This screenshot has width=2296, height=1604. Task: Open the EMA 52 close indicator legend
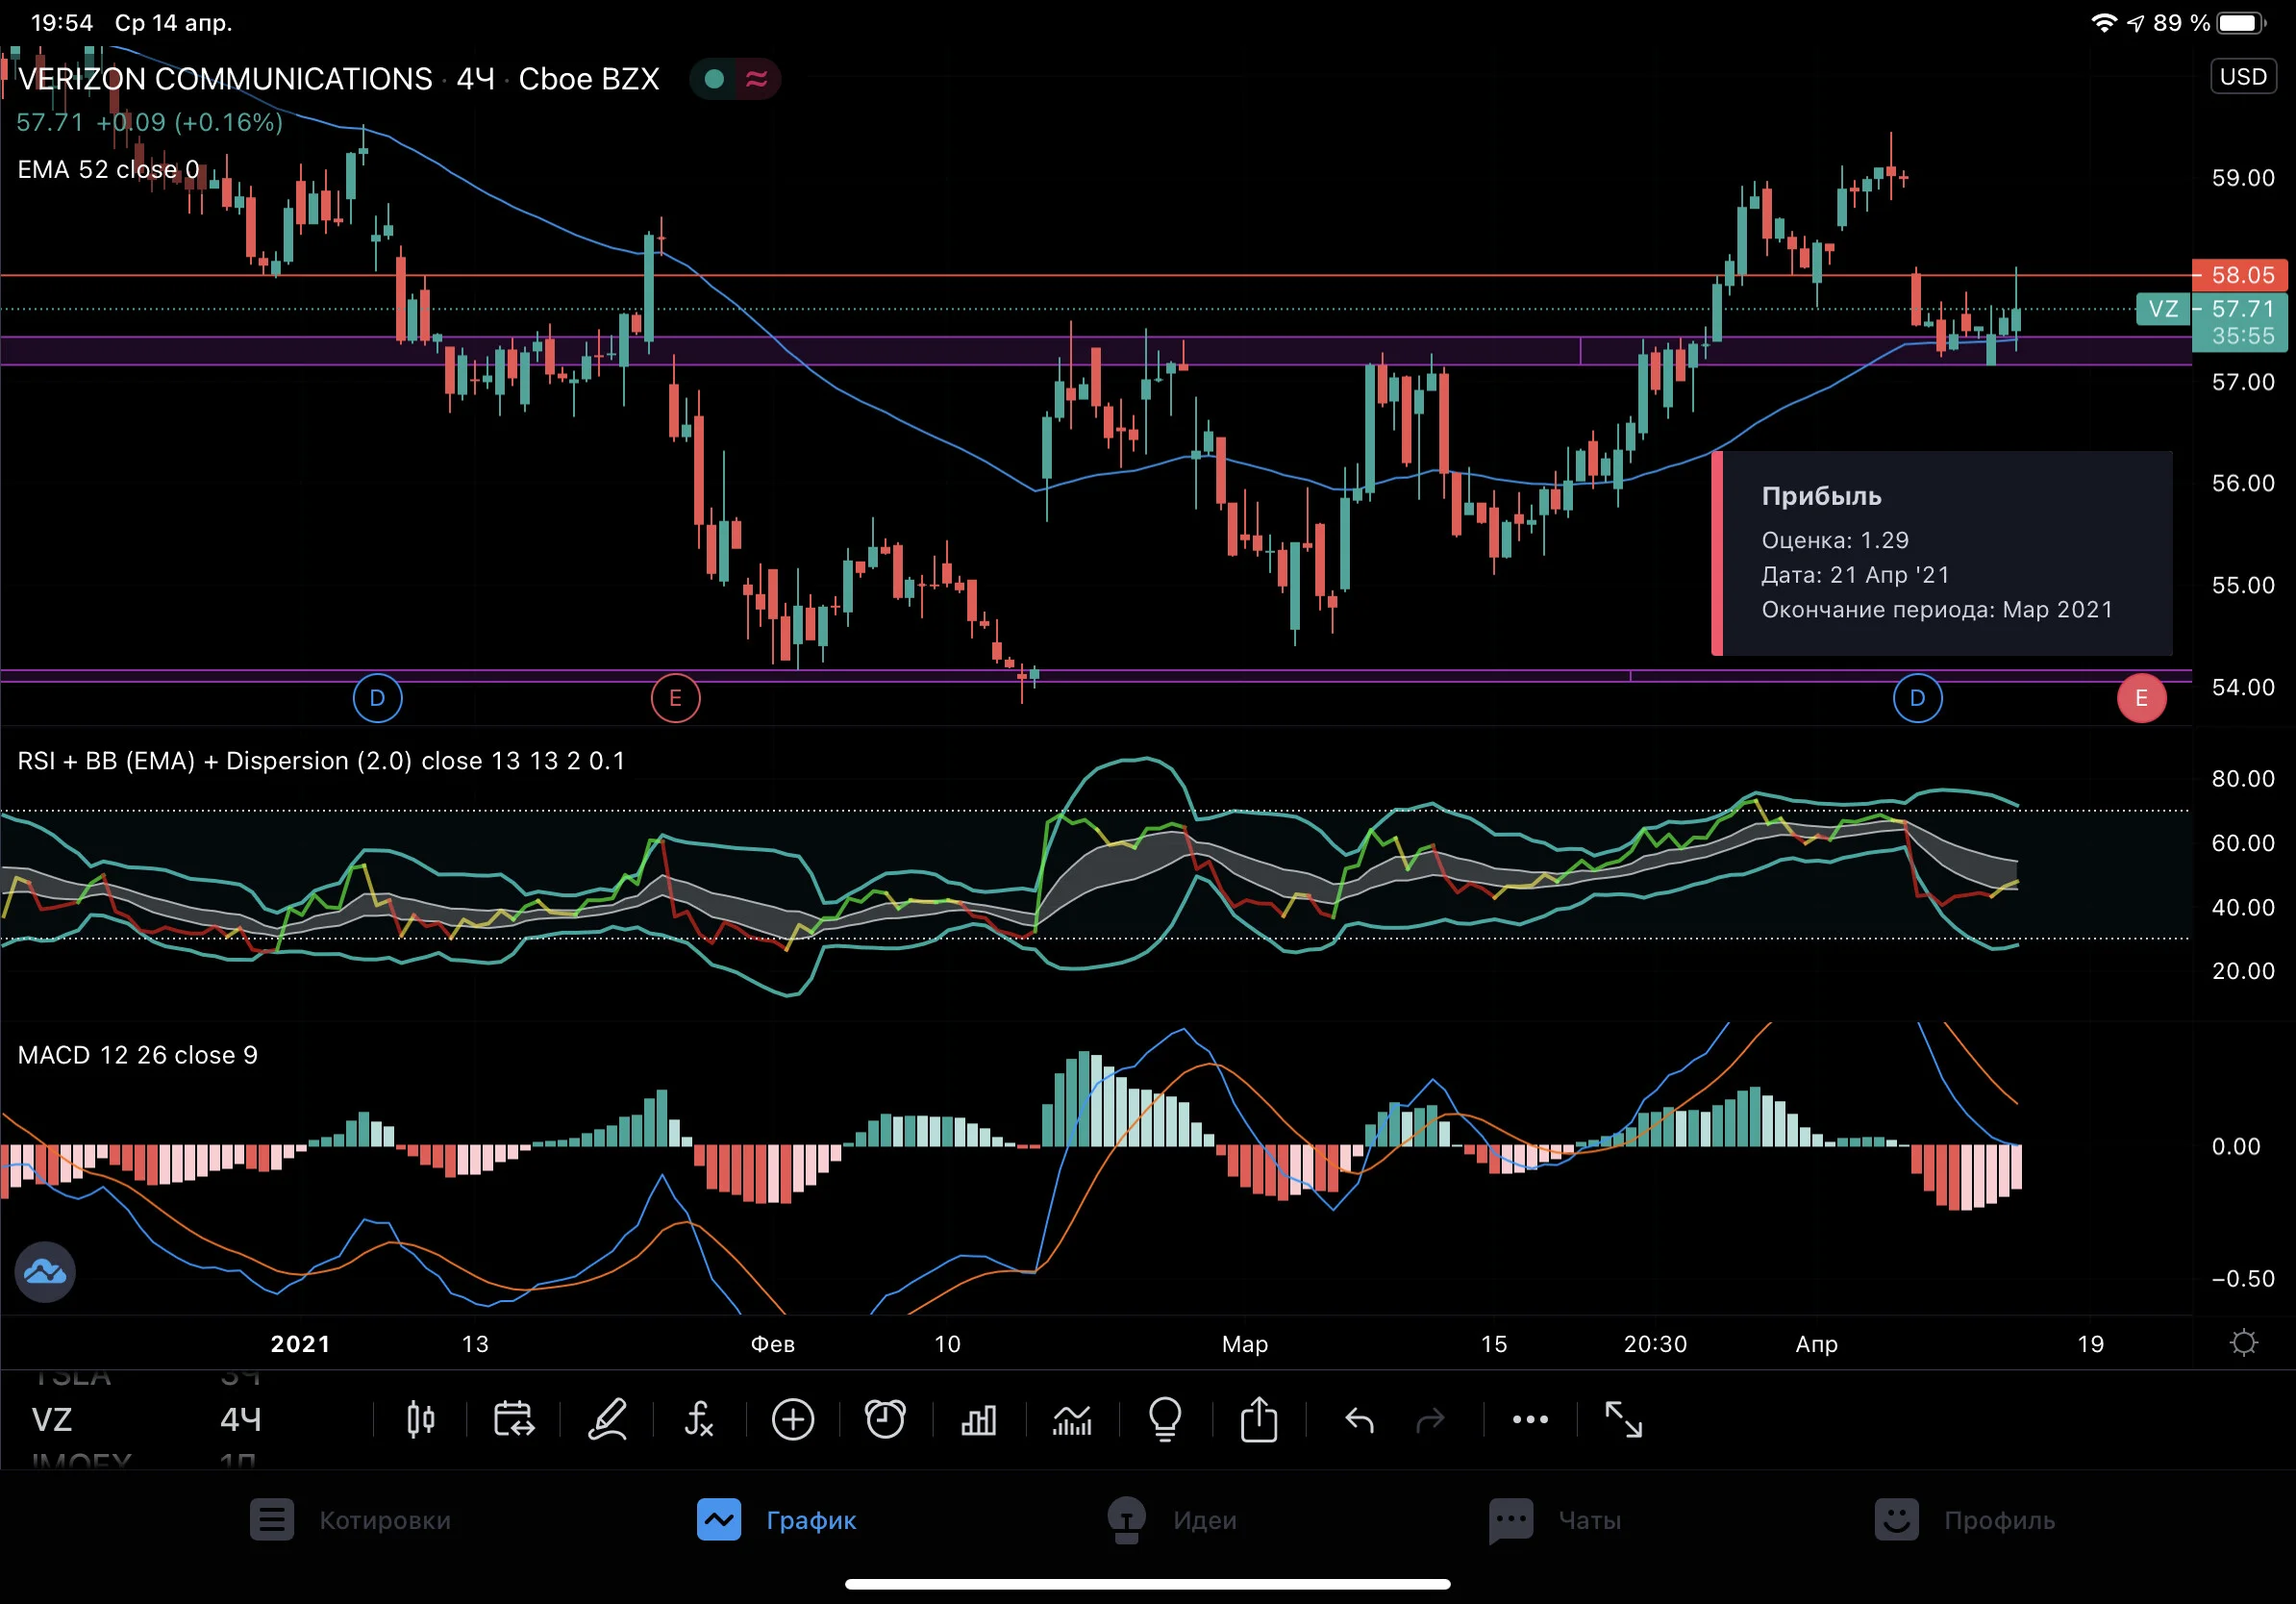click(108, 169)
